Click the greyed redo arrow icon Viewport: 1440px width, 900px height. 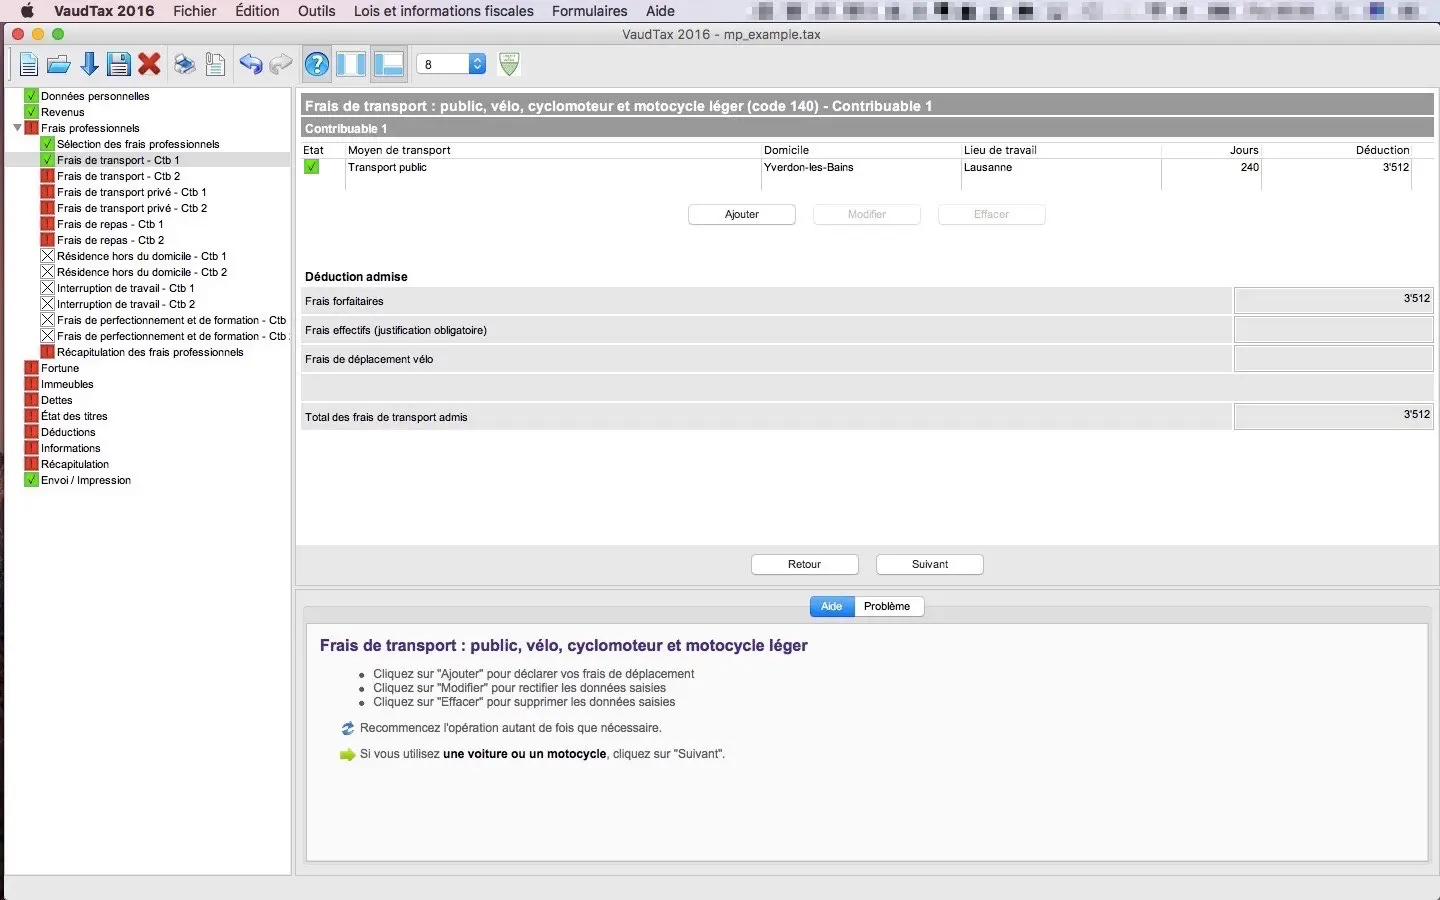pyautogui.click(x=281, y=65)
